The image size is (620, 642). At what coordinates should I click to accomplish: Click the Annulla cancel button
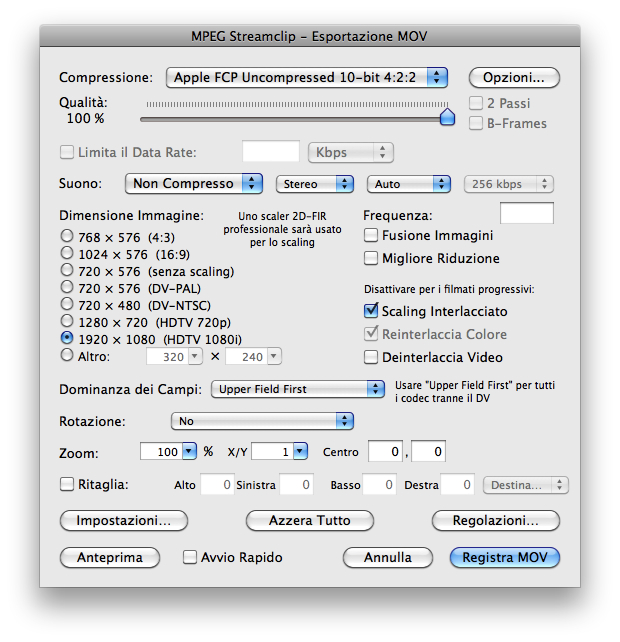(x=388, y=557)
